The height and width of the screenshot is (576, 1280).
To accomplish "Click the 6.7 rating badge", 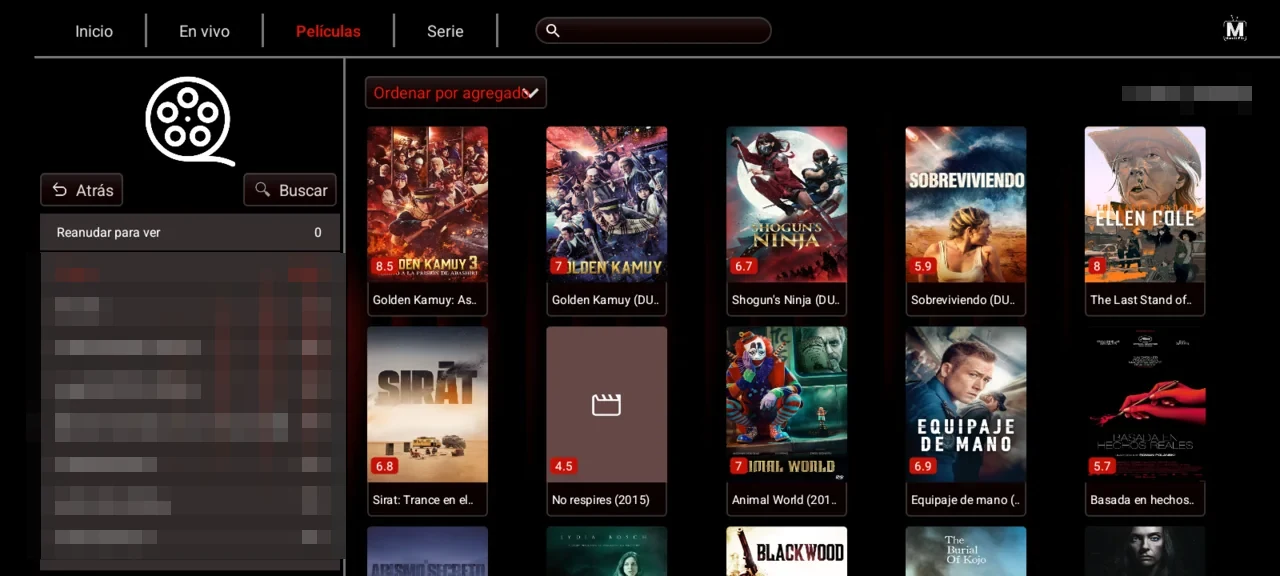I will [743, 267].
